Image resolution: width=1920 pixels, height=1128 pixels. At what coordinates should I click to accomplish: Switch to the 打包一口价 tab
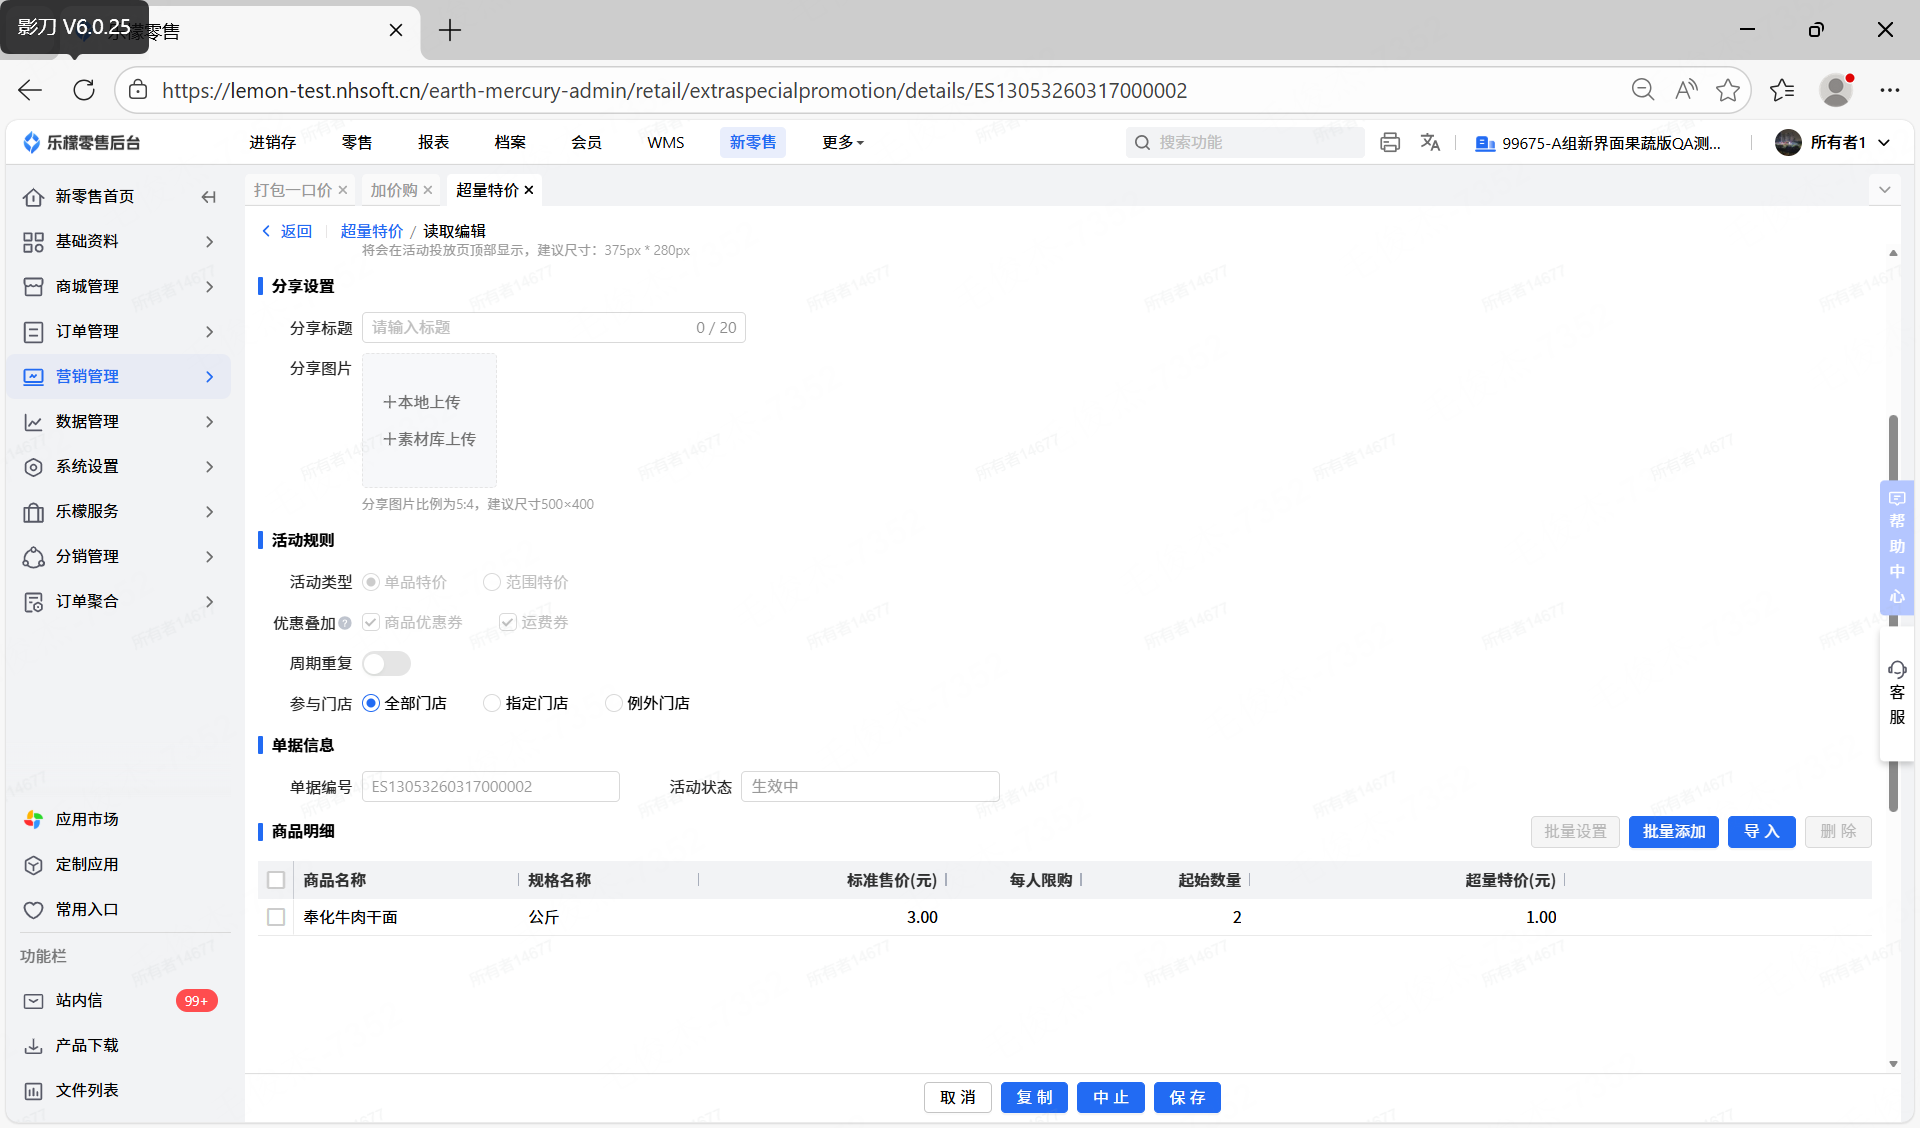tap(292, 190)
